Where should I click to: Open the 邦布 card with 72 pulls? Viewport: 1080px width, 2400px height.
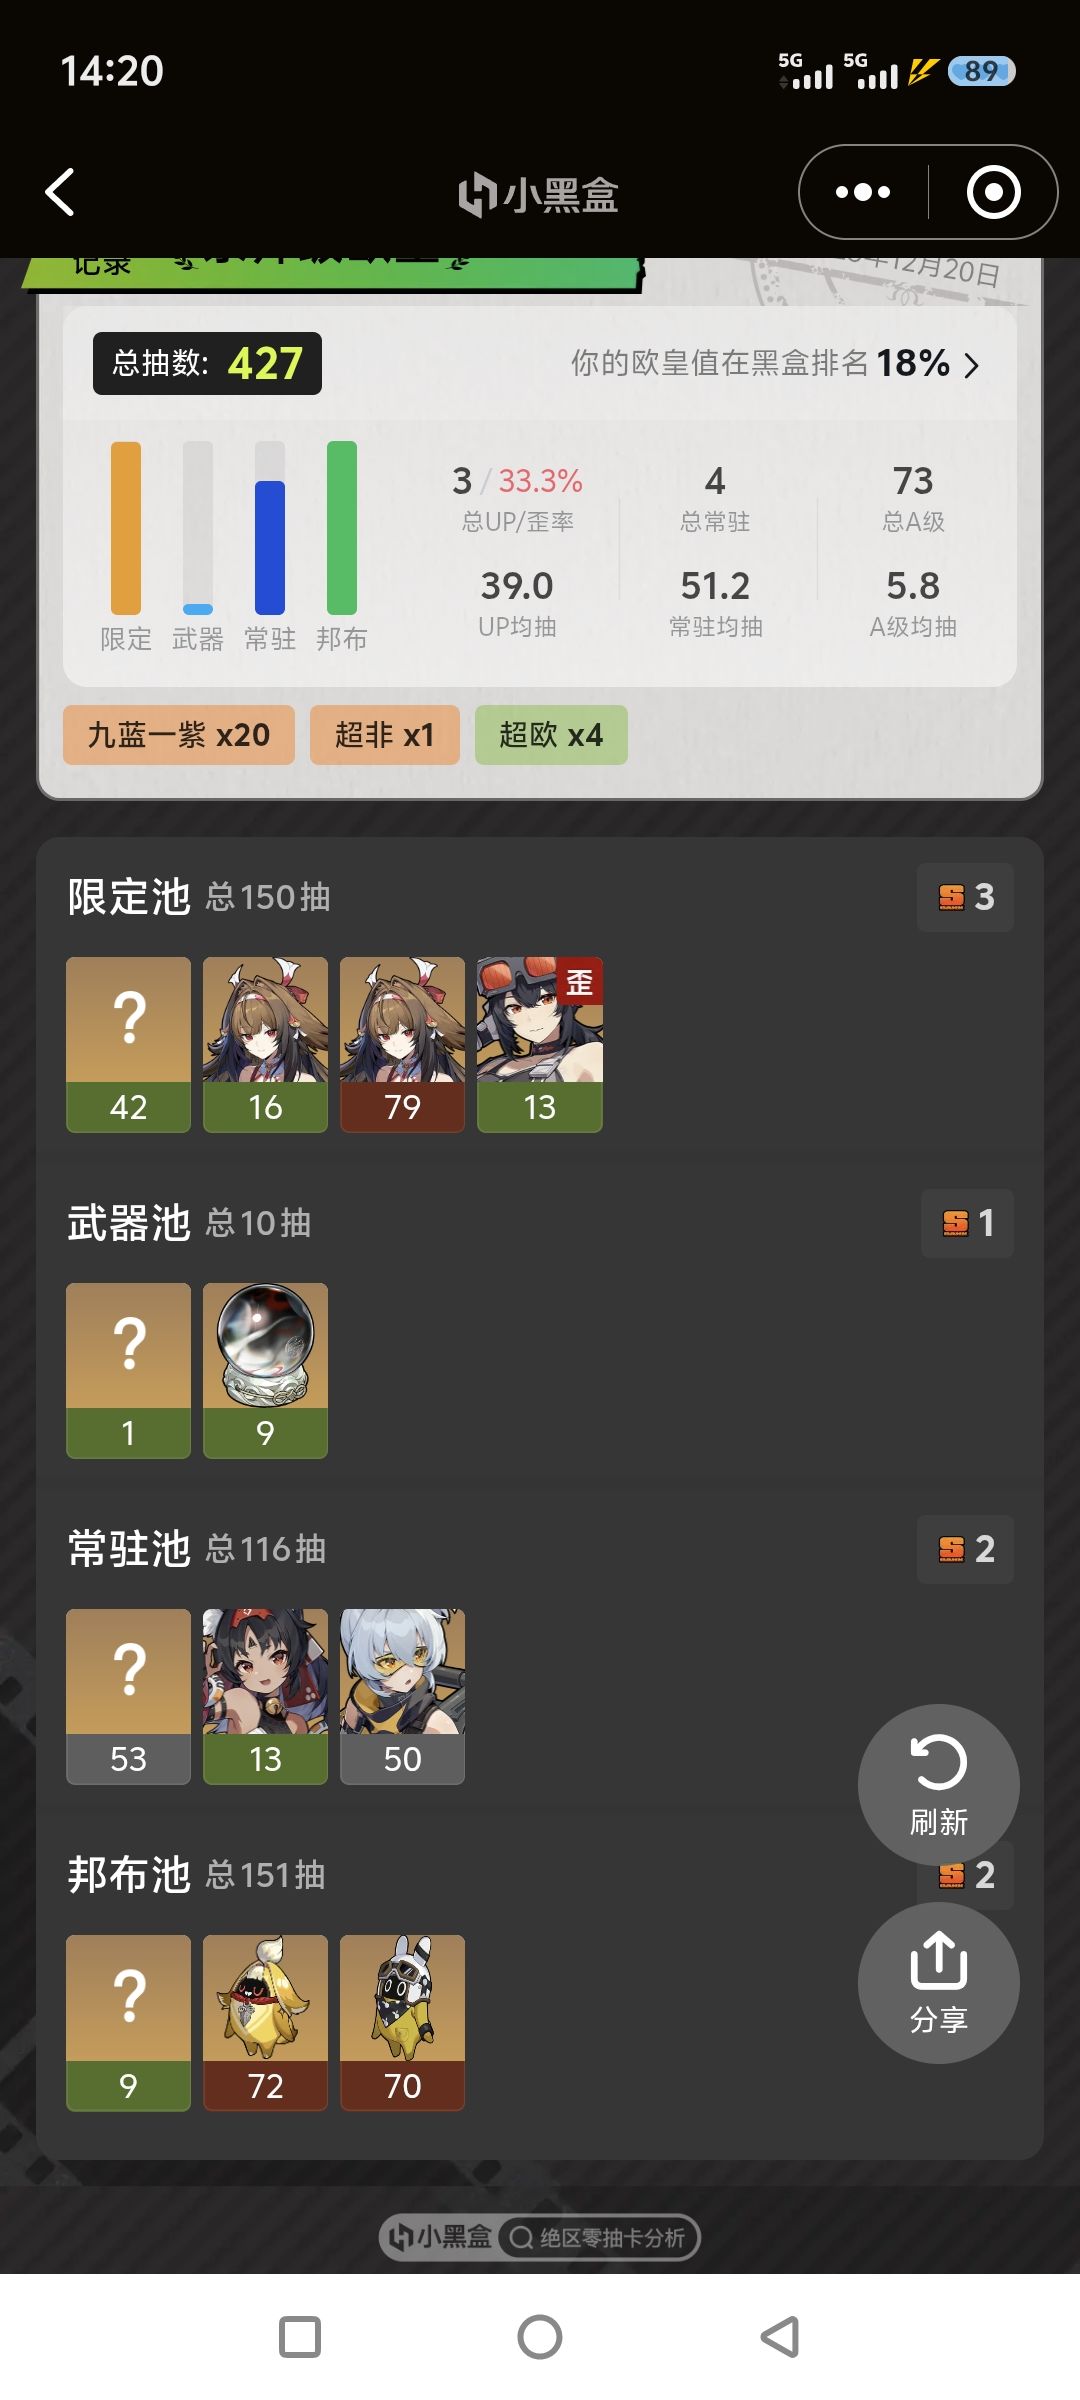point(265,2023)
